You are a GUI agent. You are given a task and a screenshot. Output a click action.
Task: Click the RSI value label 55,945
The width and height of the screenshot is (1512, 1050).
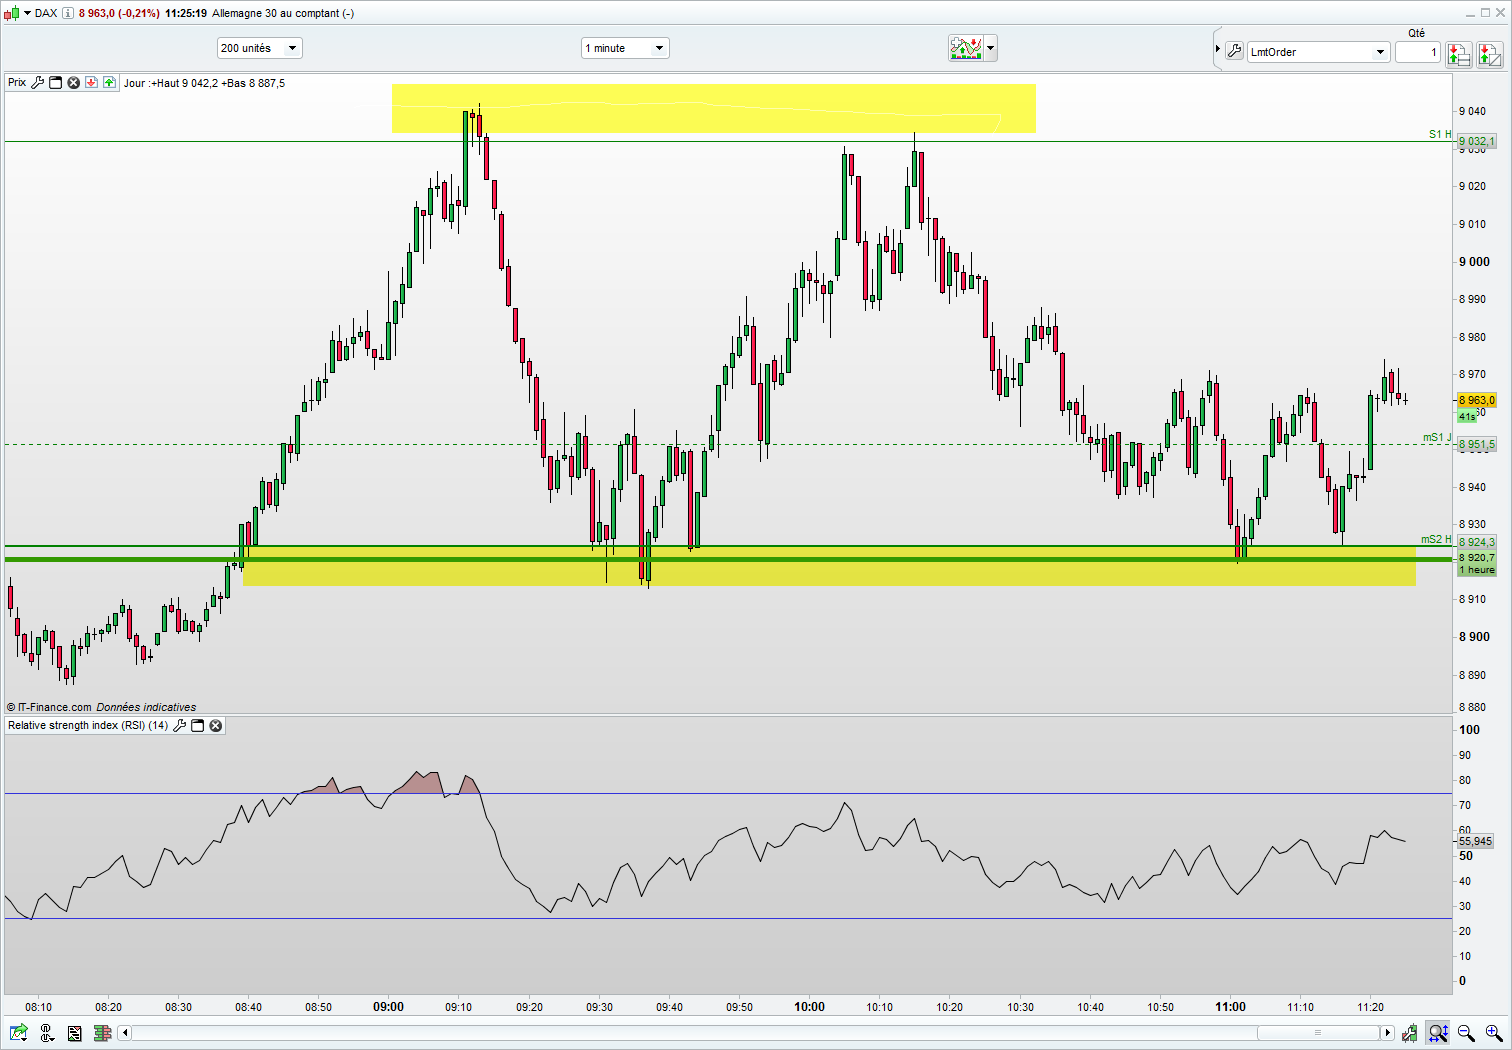[x=1475, y=841]
